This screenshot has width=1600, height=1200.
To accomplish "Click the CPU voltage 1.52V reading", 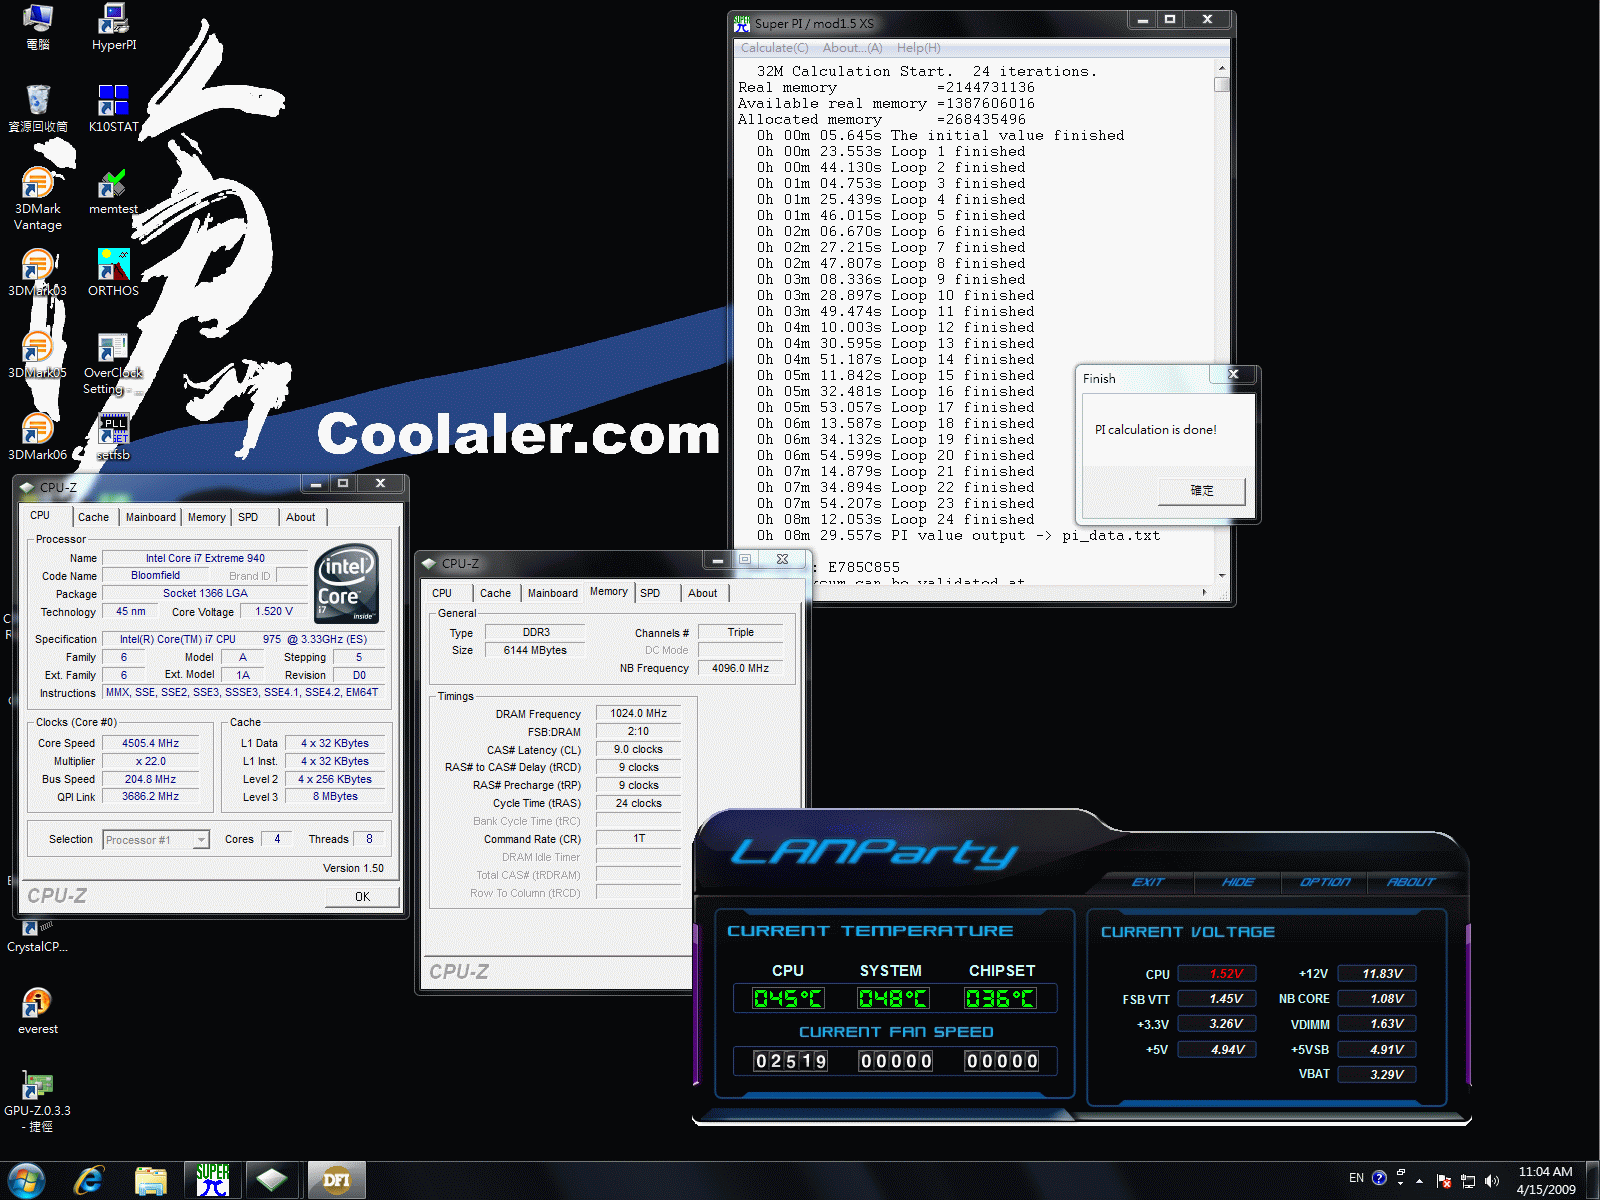I will [x=1217, y=974].
